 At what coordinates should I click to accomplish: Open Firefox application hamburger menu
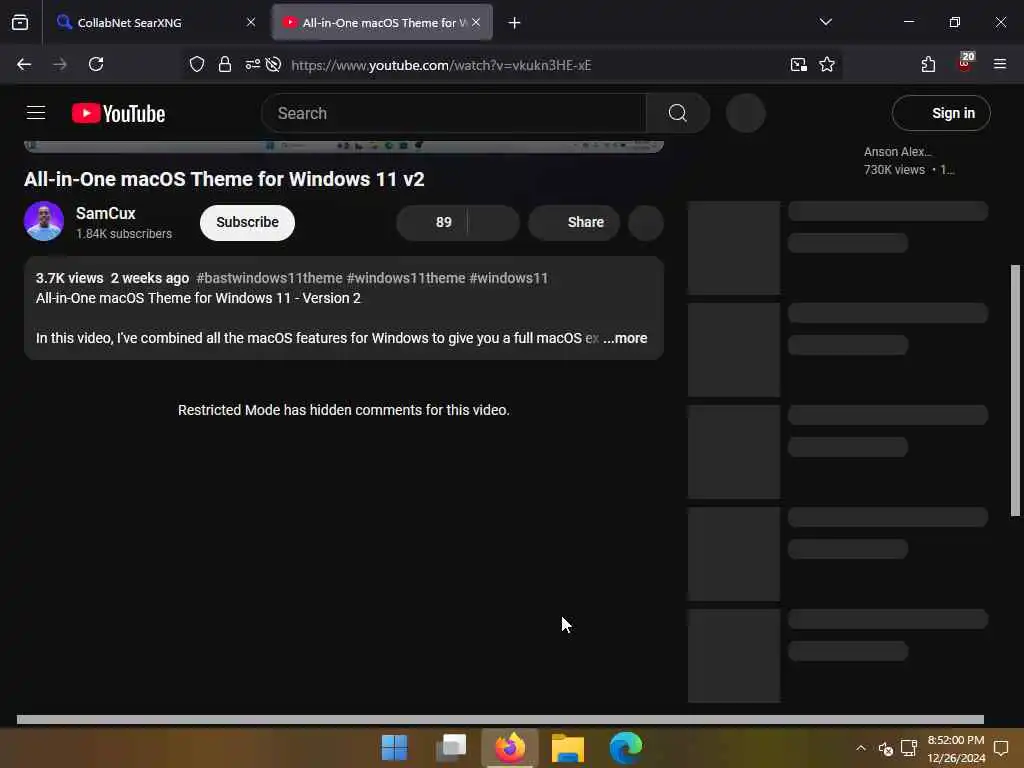tap(1000, 64)
